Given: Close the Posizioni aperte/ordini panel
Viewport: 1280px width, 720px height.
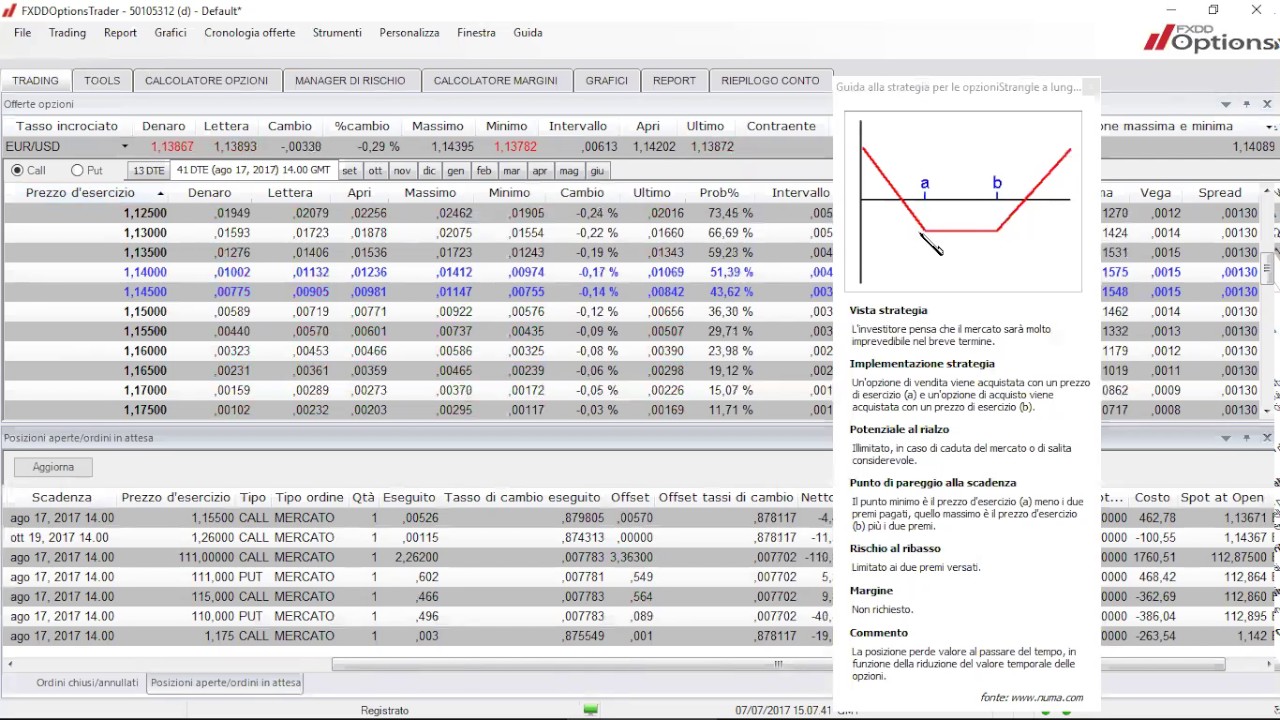Looking at the screenshot, I should point(1267,438).
